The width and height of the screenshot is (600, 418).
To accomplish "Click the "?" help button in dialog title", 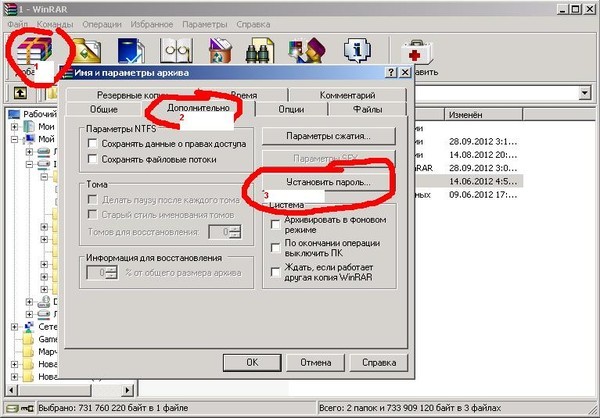I will 391,73.
